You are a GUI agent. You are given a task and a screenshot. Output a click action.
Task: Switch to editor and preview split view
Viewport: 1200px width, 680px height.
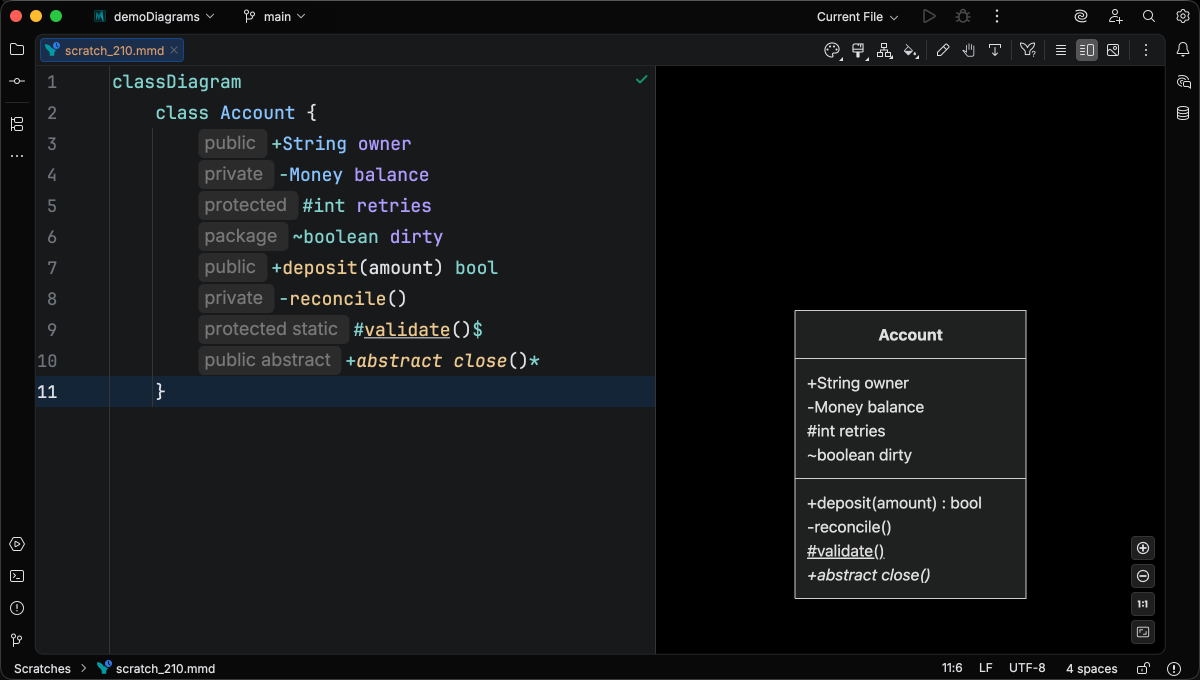click(x=1087, y=50)
